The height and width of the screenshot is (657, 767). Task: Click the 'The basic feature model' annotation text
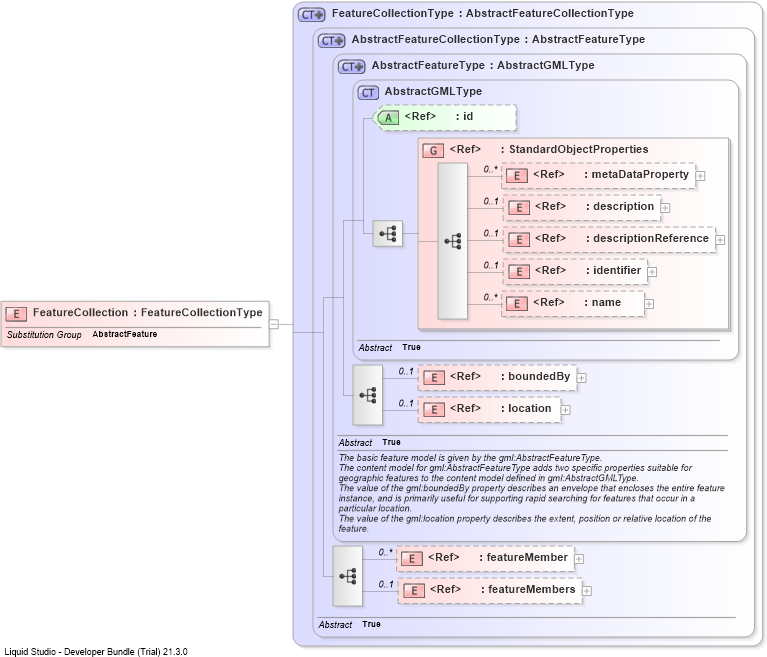click(x=470, y=458)
